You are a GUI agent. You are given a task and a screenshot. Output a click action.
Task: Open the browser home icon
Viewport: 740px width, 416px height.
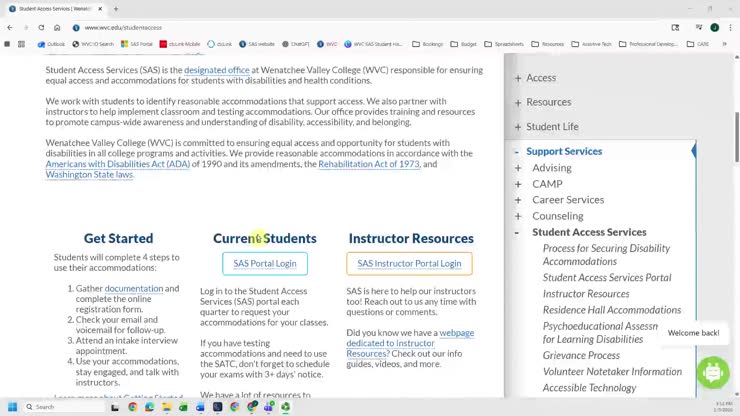pyautogui.click(x=57, y=27)
